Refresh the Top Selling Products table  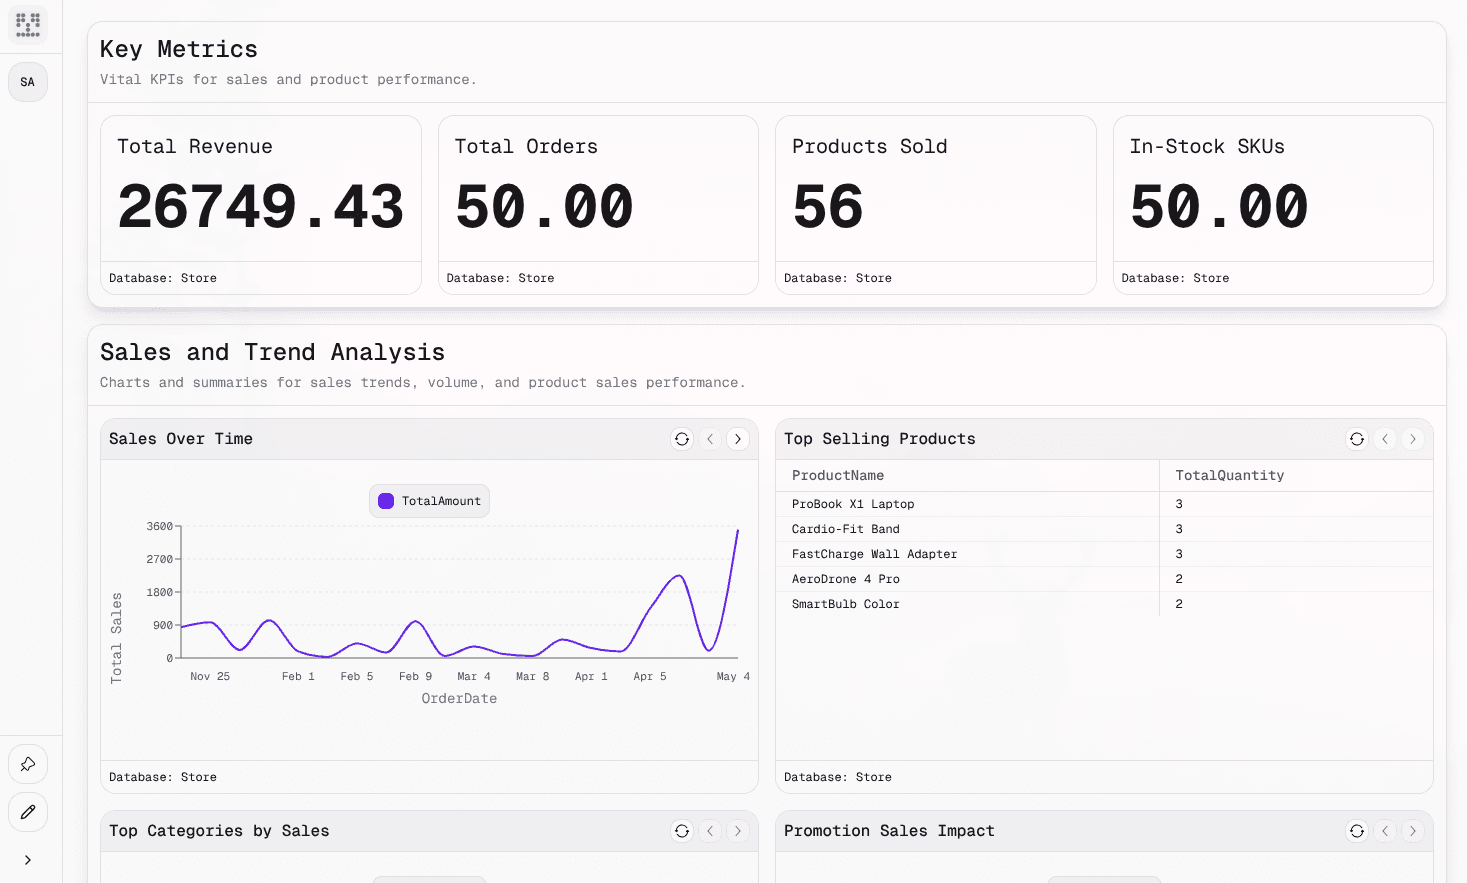tap(1356, 439)
